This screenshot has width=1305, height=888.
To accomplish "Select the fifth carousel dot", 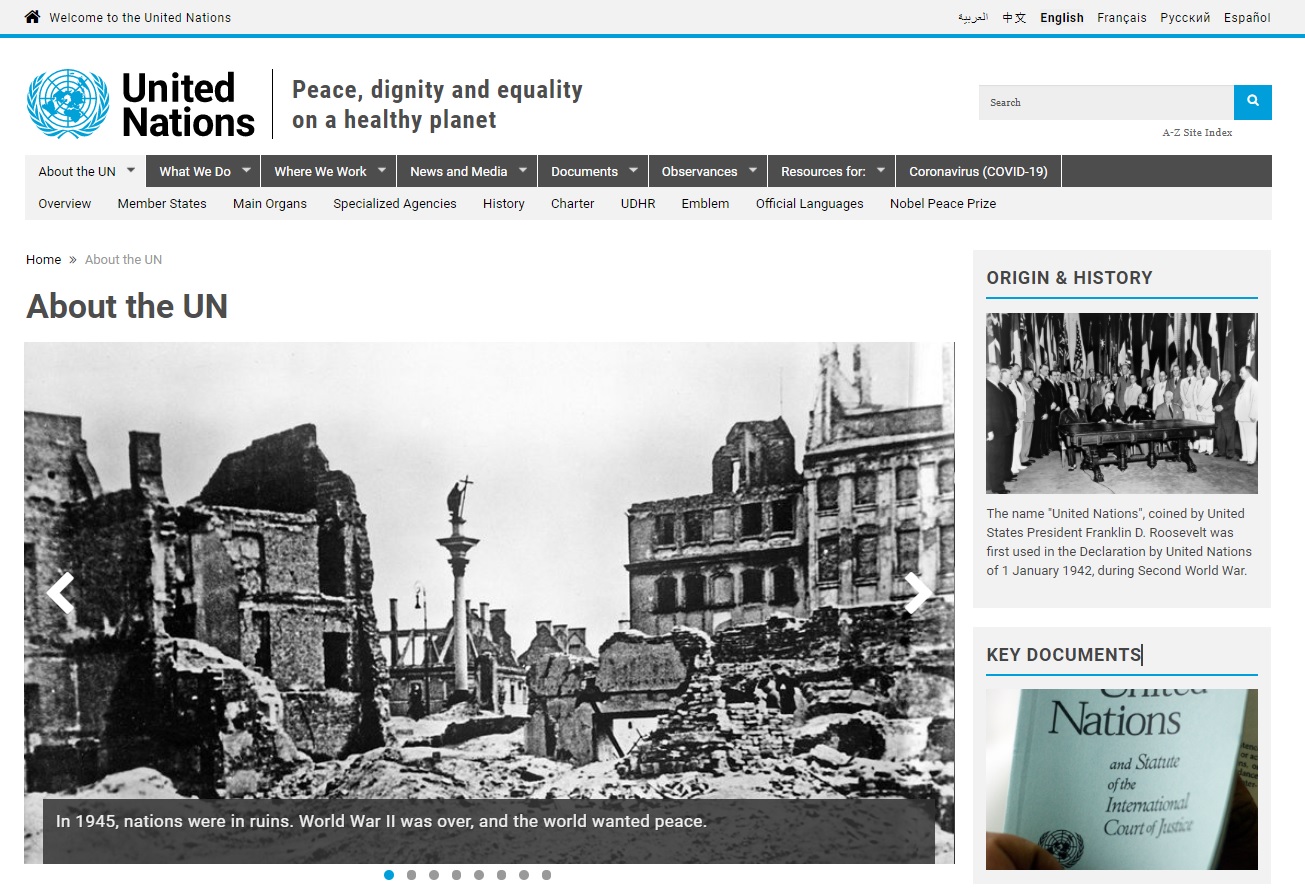I will [x=479, y=875].
